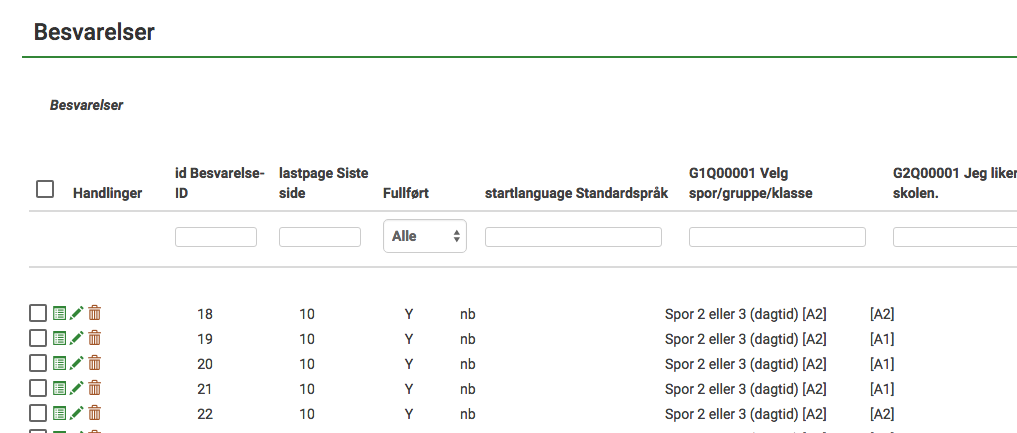The height and width of the screenshot is (433, 1017).
Task: Tick the checkbox for response 22
Action: (38, 413)
